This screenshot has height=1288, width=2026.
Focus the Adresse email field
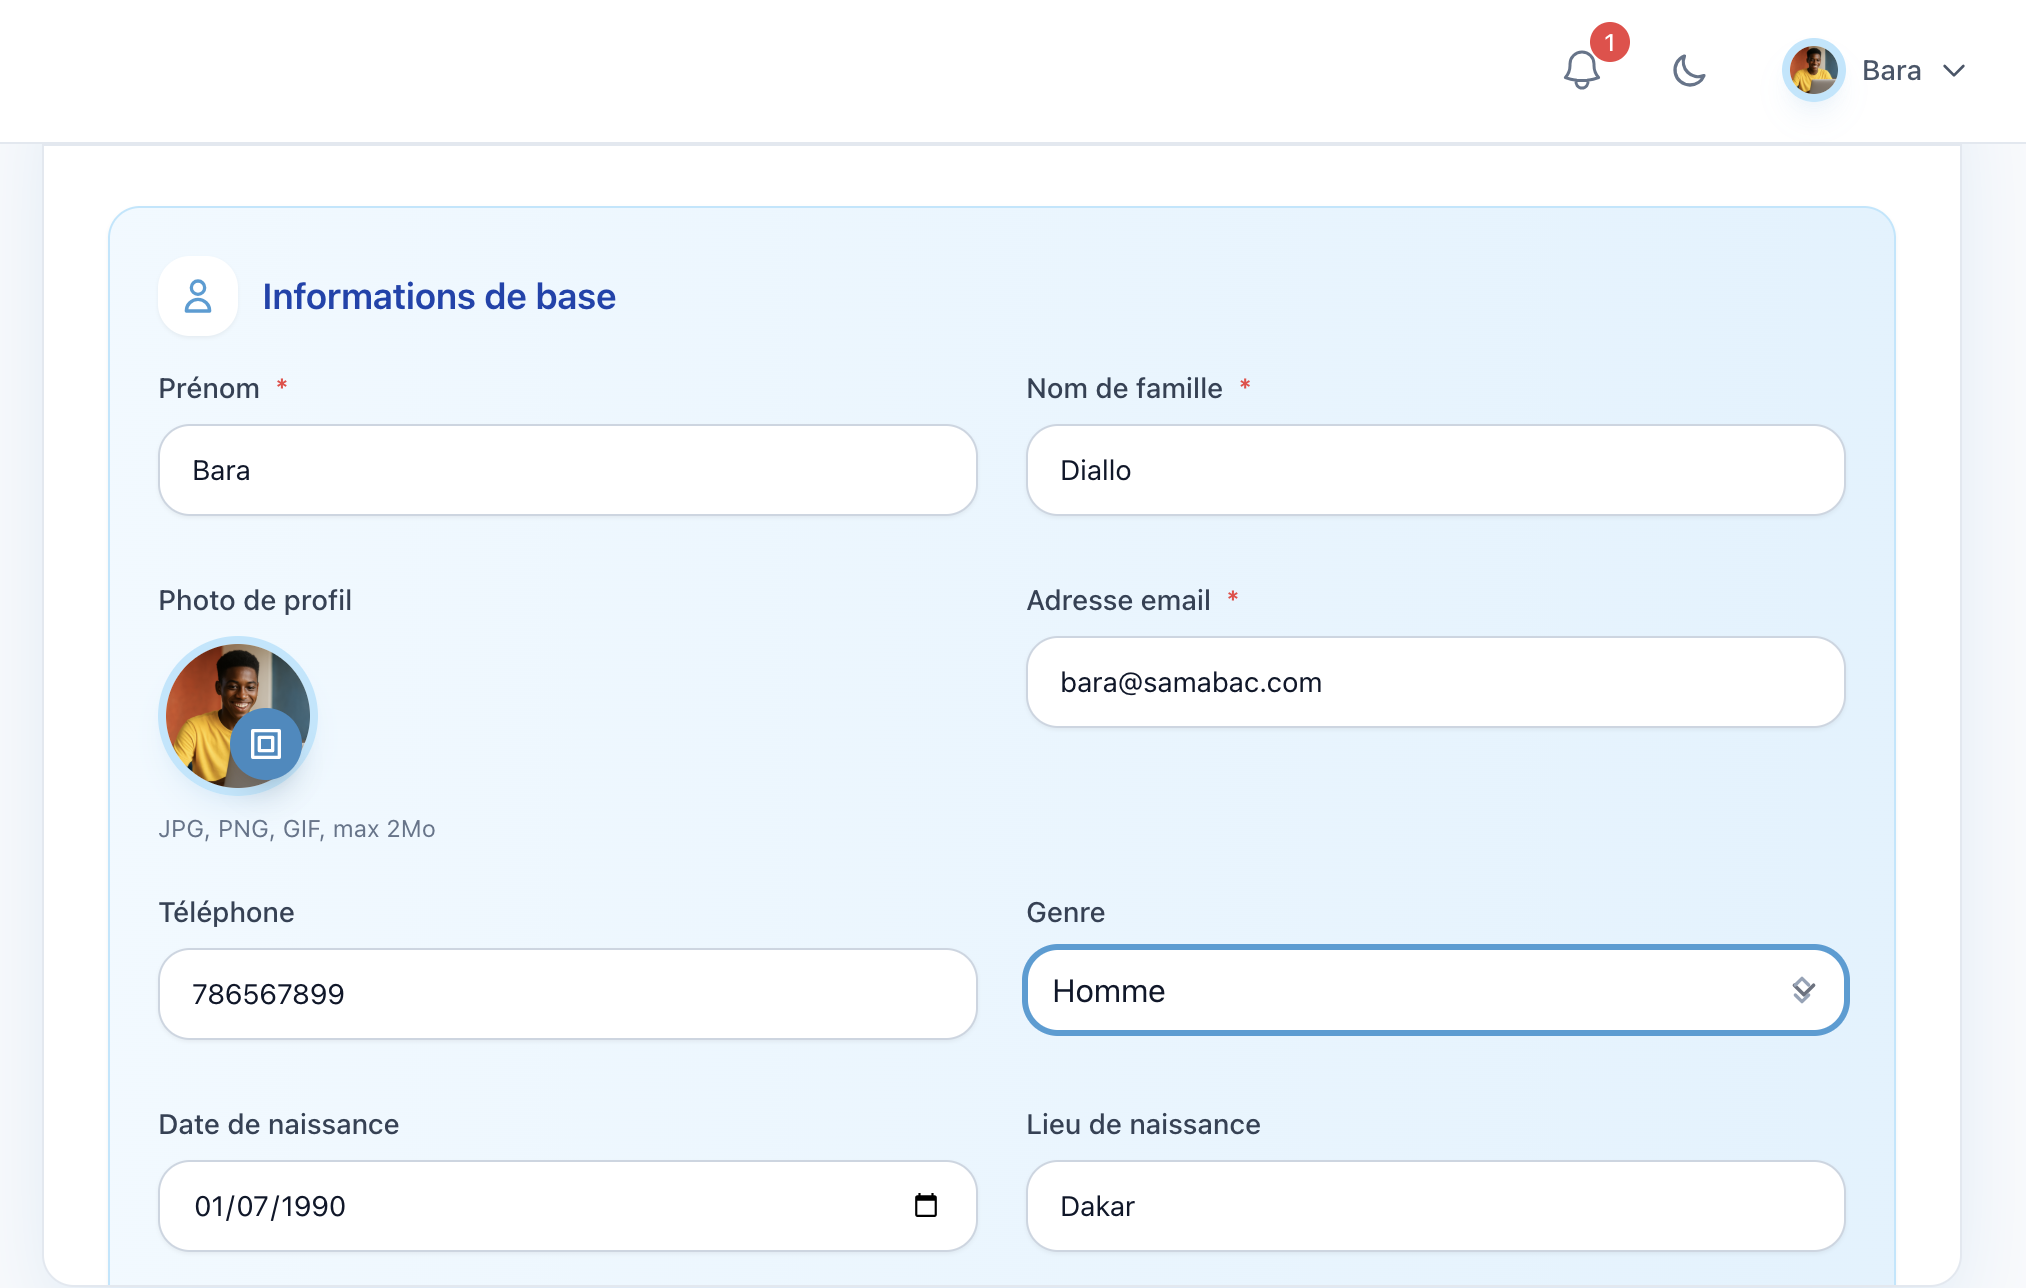tap(1435, 682)
